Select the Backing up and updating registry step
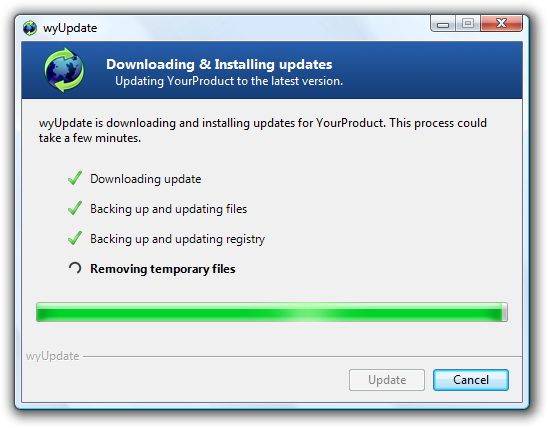Screen dimensions: 548x428 (x=178, y=239)
